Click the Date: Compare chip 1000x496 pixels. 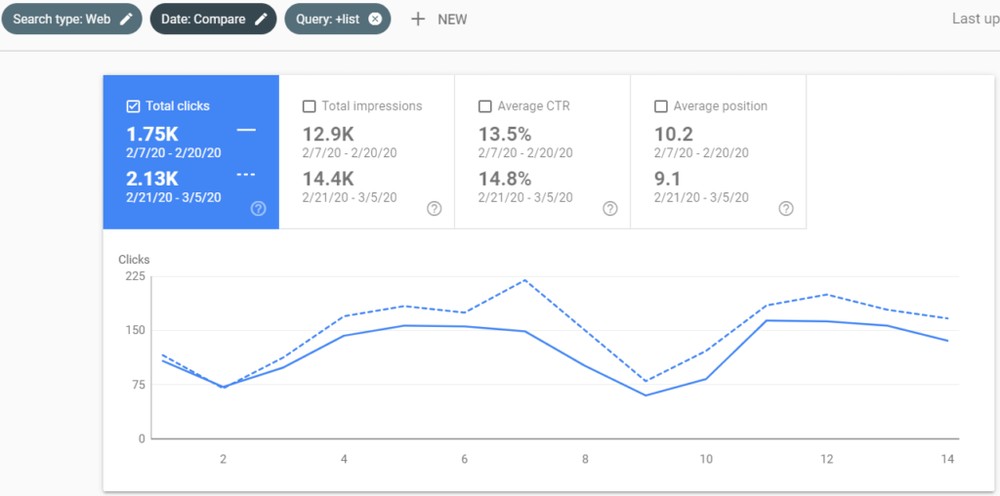point(213,18)
